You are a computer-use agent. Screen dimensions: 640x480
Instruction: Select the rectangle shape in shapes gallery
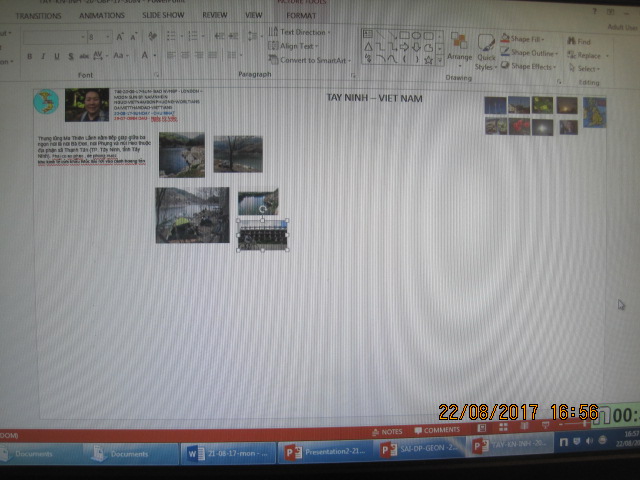click(404, 36)
